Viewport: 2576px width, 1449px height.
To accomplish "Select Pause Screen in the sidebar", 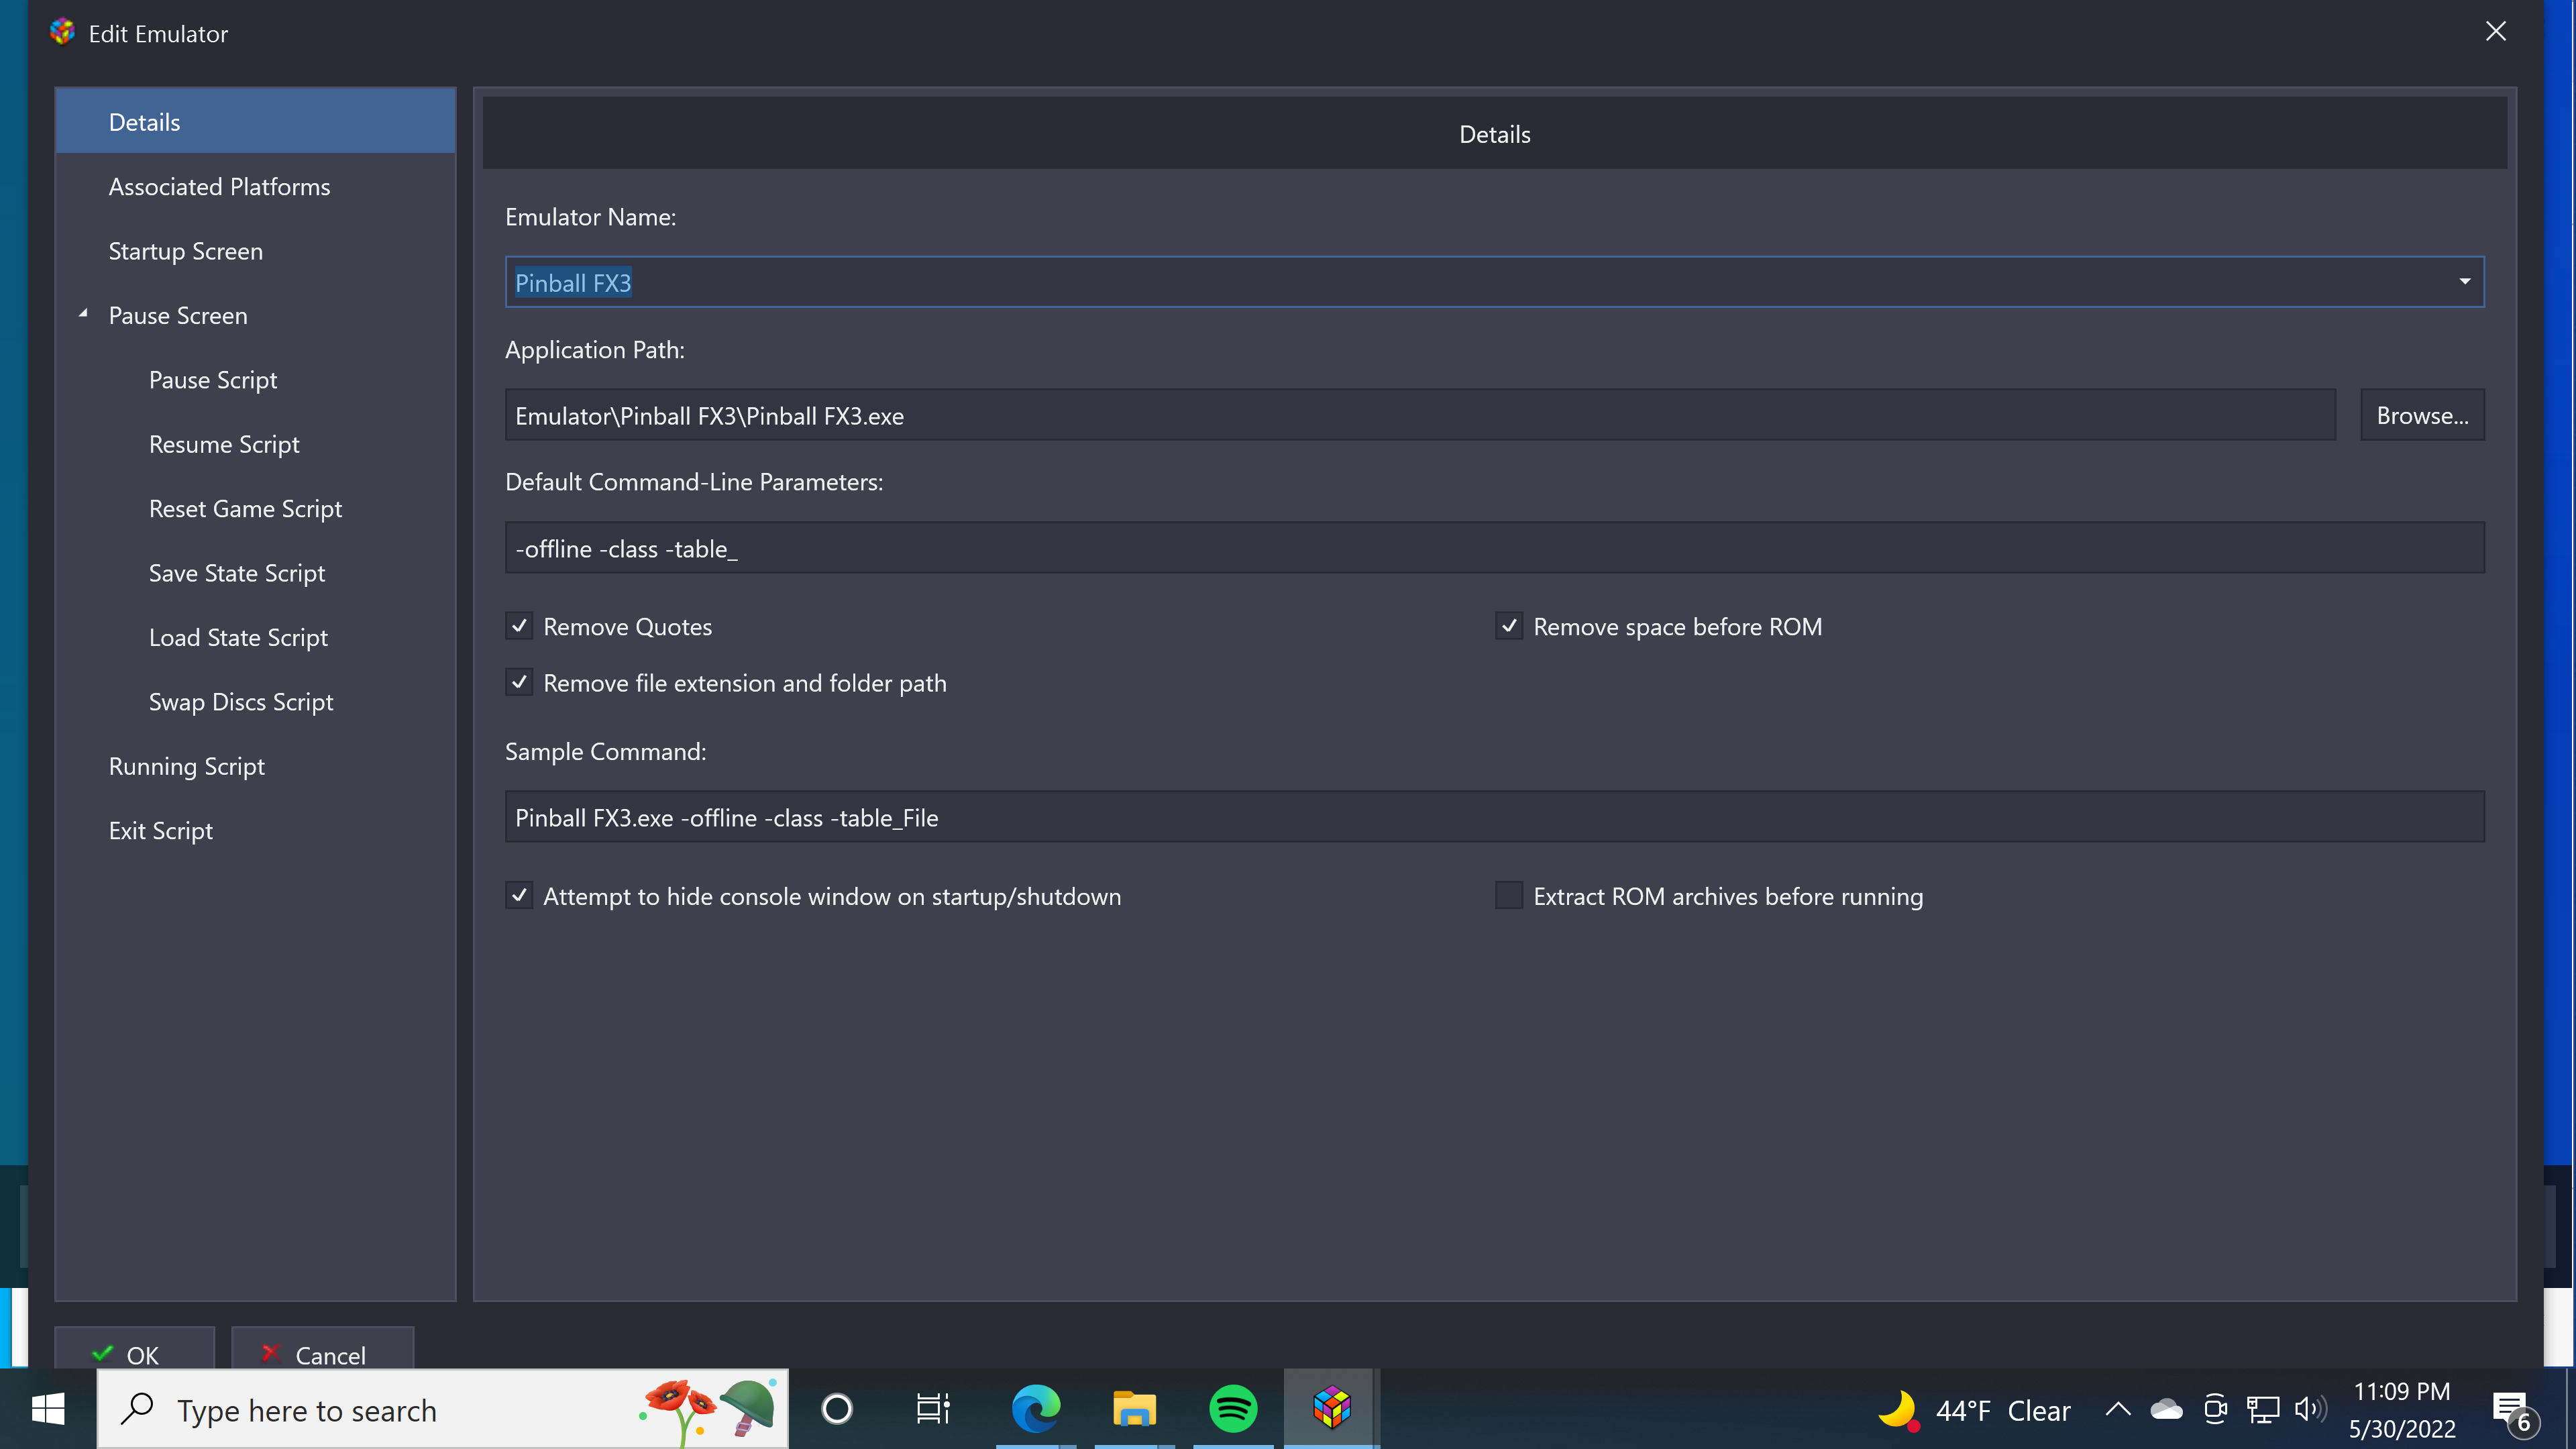I will point(178,315).
